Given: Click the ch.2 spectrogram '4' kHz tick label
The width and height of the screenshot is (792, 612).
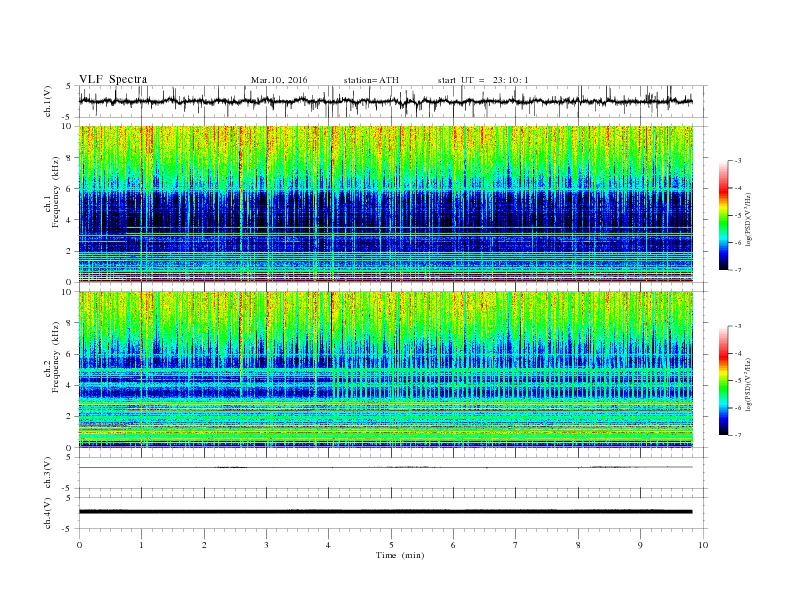Looking at the screenshot, I should [x=69, y=385].
